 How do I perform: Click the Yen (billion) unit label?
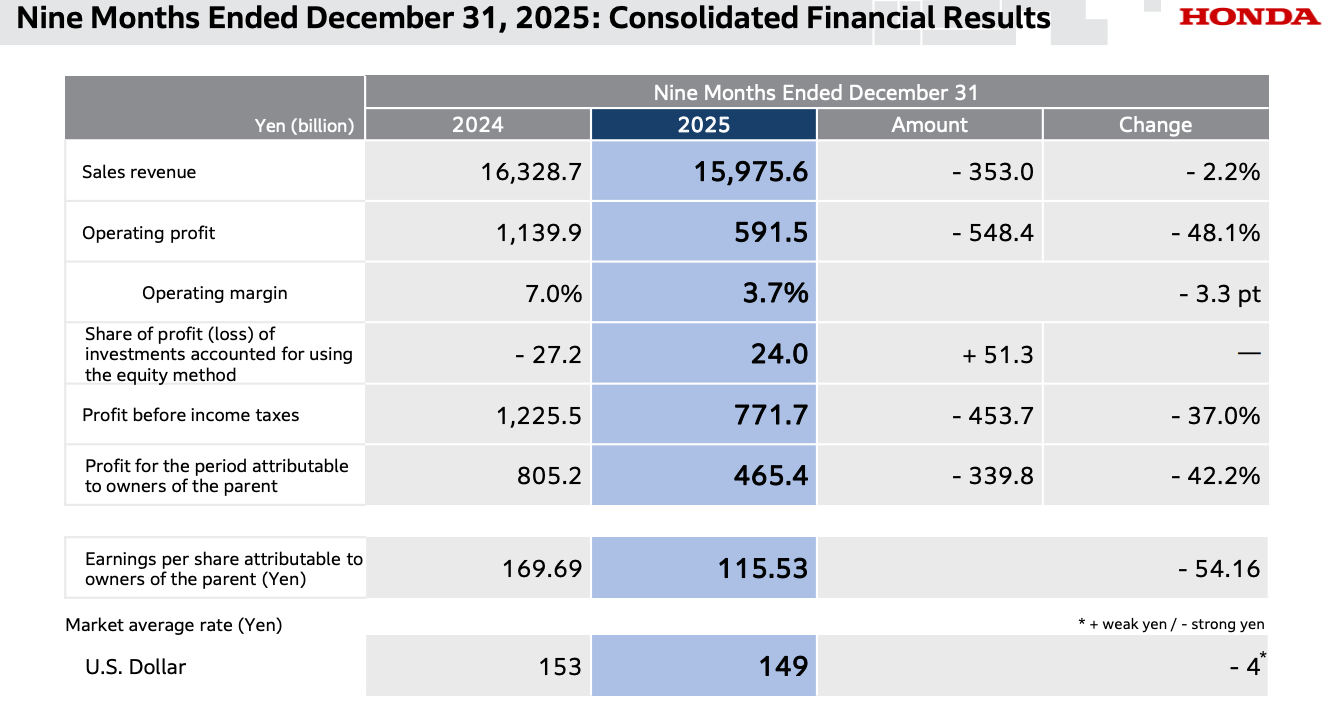click(x=305, y=126)
